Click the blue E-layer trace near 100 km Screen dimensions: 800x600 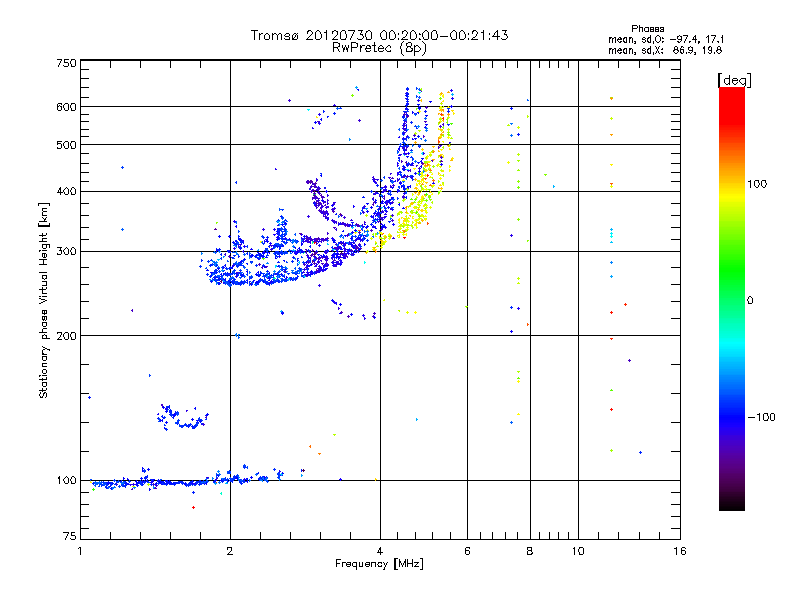(186, 480)
